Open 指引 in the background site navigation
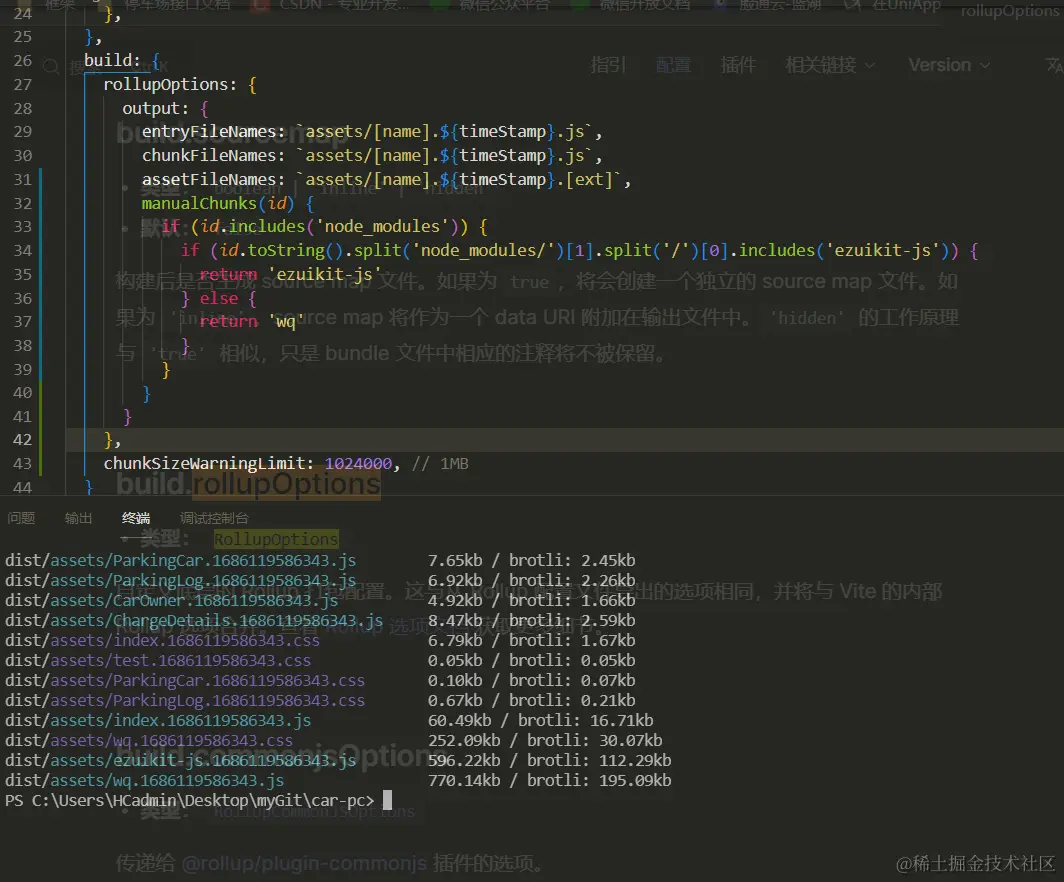This screenshot has height=882, width=1064. coord(608,65)
